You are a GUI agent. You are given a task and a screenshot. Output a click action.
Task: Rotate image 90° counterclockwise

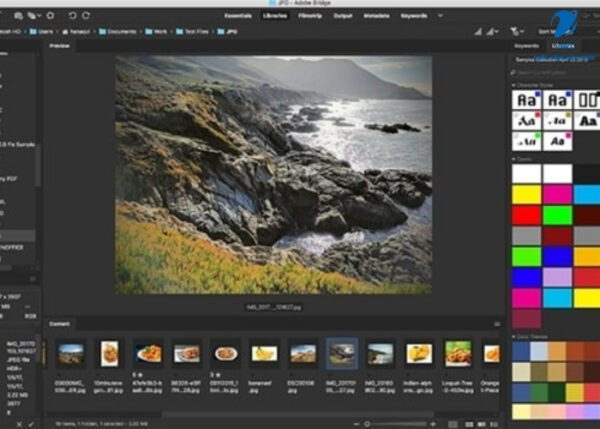click(x=72, y=16)
